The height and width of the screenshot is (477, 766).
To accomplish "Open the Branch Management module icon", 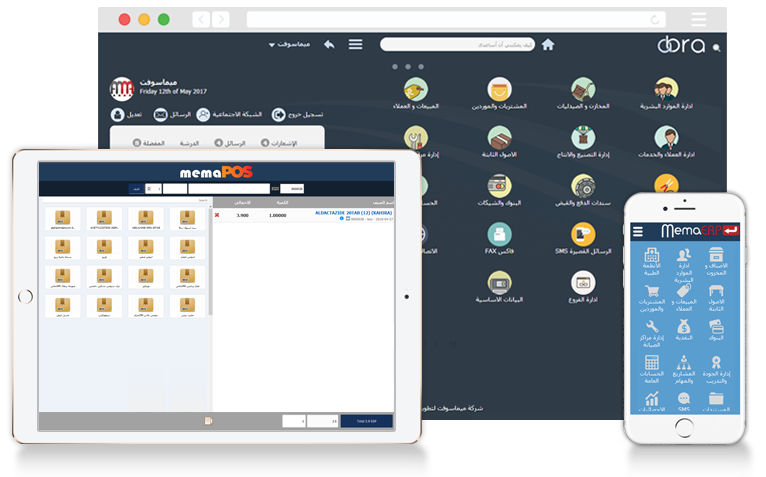I will point(583,281).
